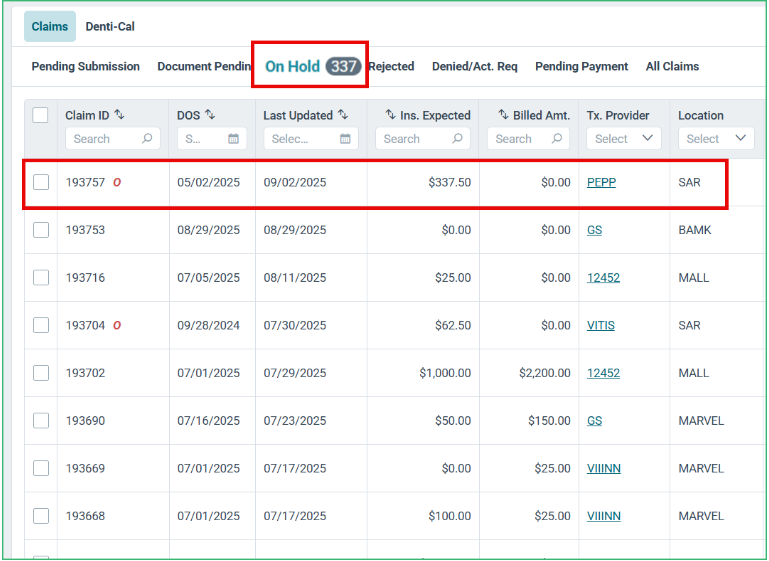
Task: Select checkbox for claim 193757
Action: coord(41,182)
